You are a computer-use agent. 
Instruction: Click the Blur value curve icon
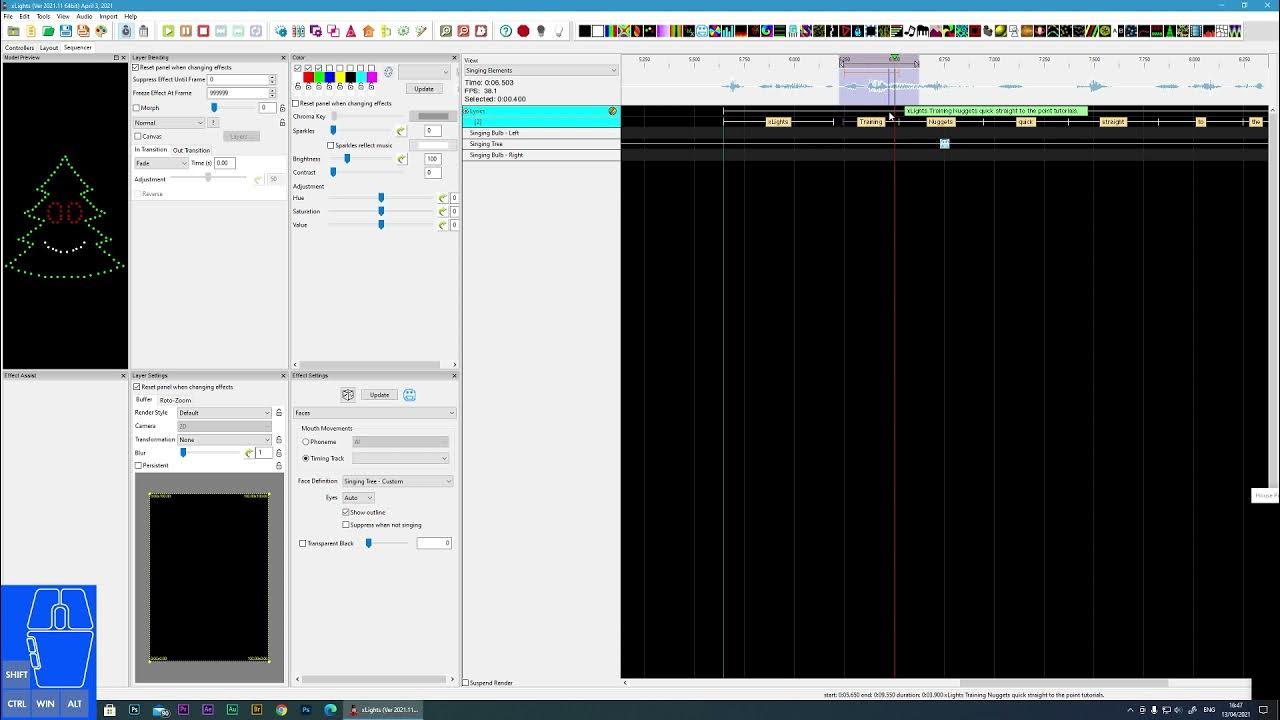pyautogui.click(x=249, y=453)
